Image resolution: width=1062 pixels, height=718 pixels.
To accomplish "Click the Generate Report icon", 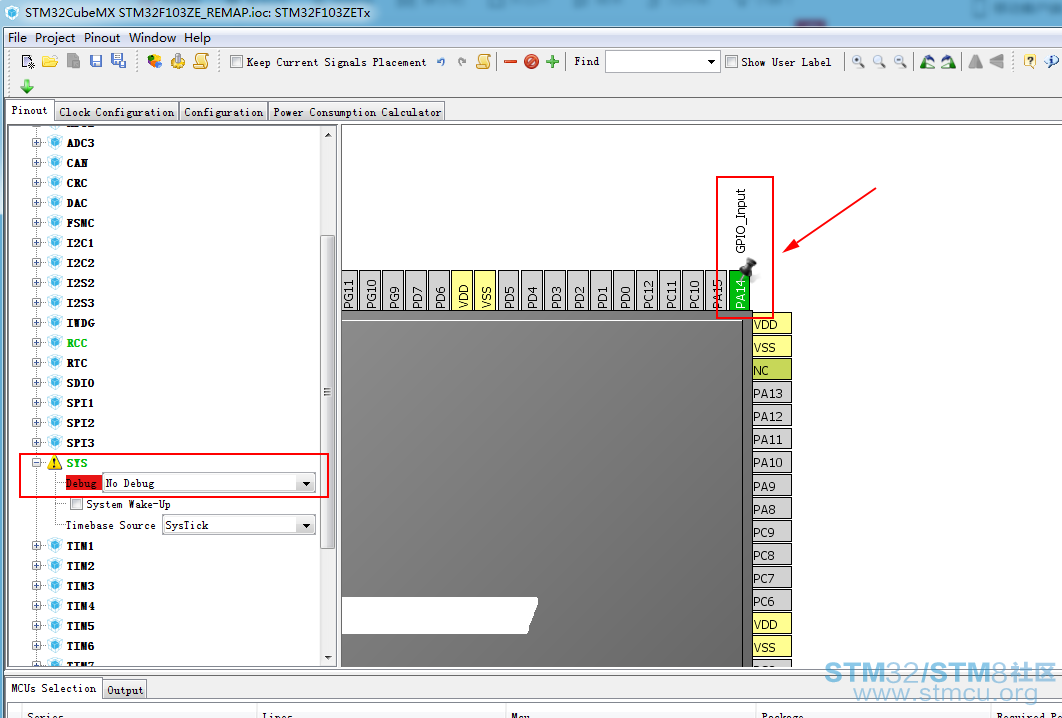I will tap(154, 62).
